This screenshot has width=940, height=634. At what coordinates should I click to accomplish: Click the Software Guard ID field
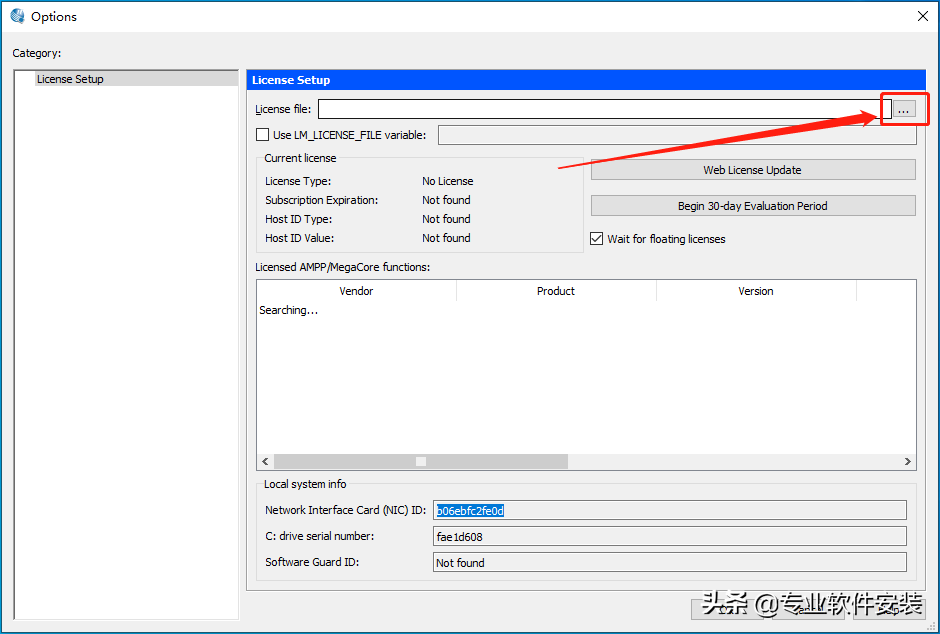pyautogui.click(x=670, y=562)
